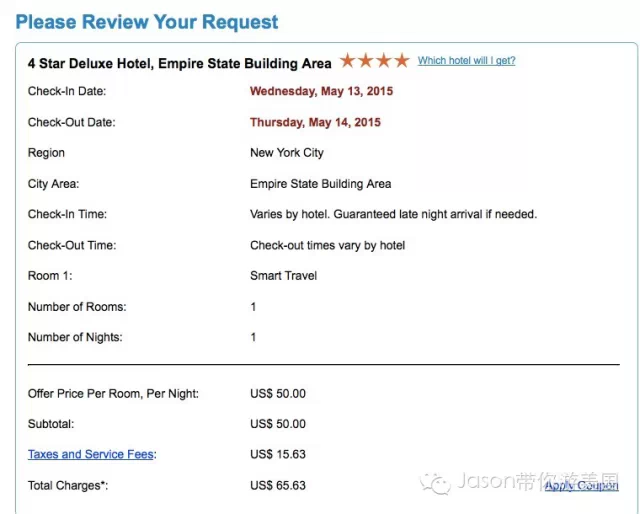Click the Number of Nights label

(75, 337)
